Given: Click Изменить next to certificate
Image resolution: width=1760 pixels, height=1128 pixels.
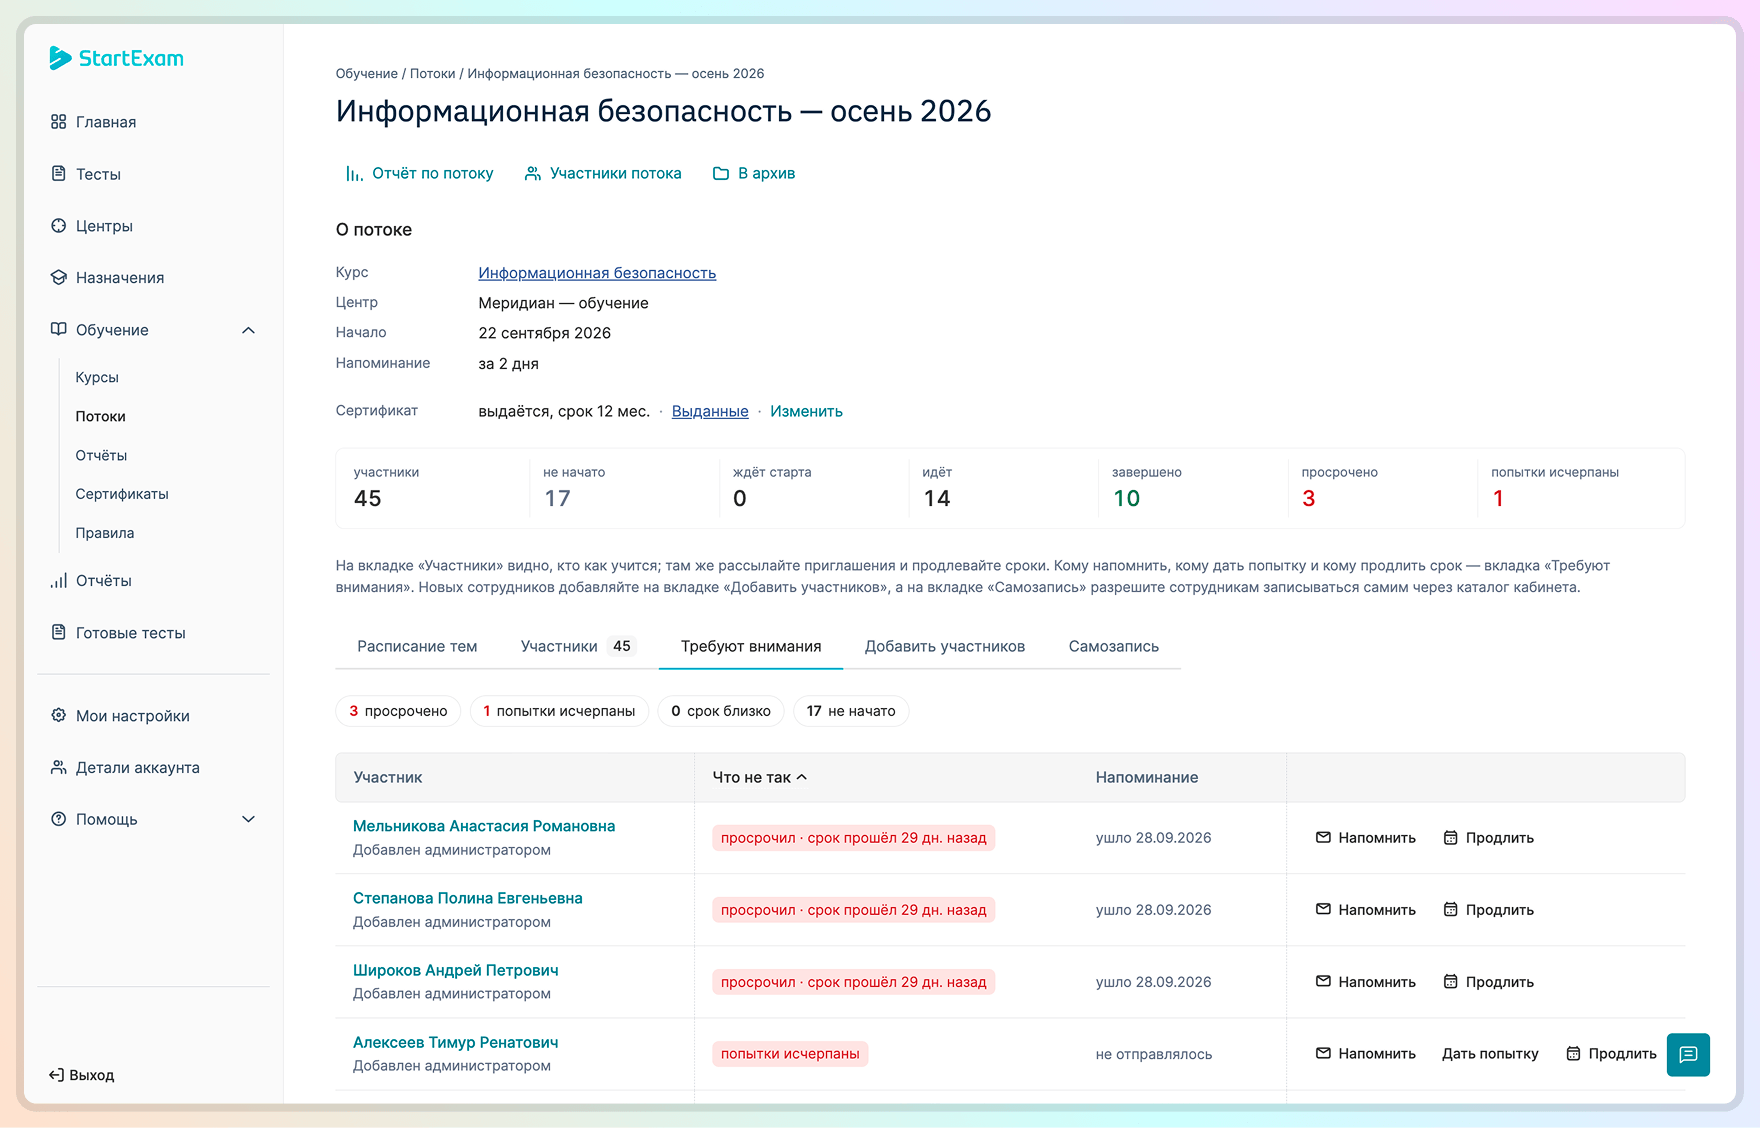Looking at the screenshot, I should coord(806,411).
